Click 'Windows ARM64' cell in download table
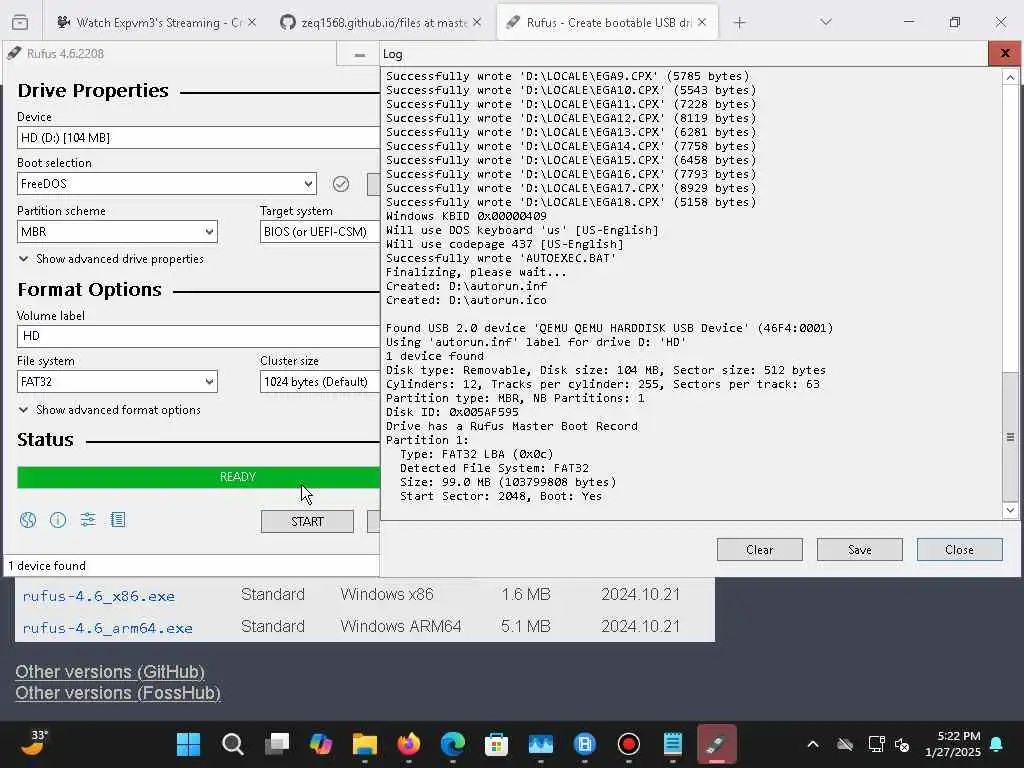Viewport: 1024px width, 768px height. [400, 626]
